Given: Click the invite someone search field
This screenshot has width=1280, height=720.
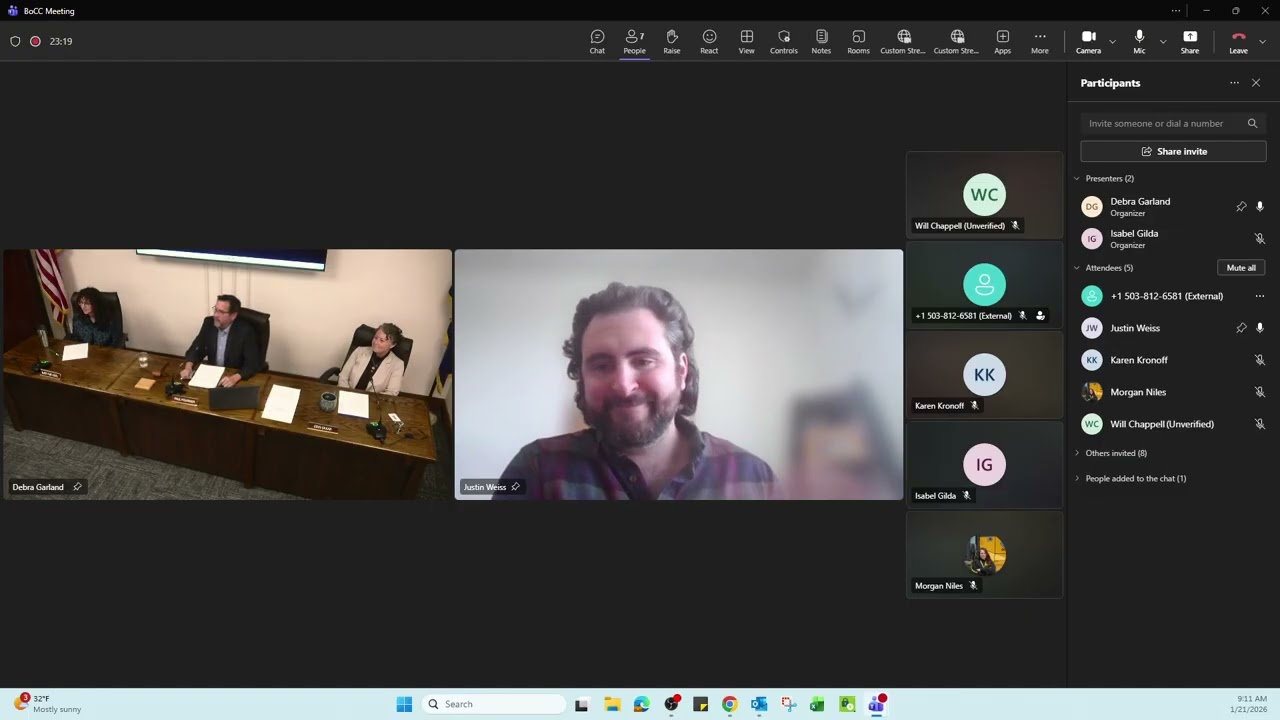Looking at the screenshot, I should tap(1173, 123).
